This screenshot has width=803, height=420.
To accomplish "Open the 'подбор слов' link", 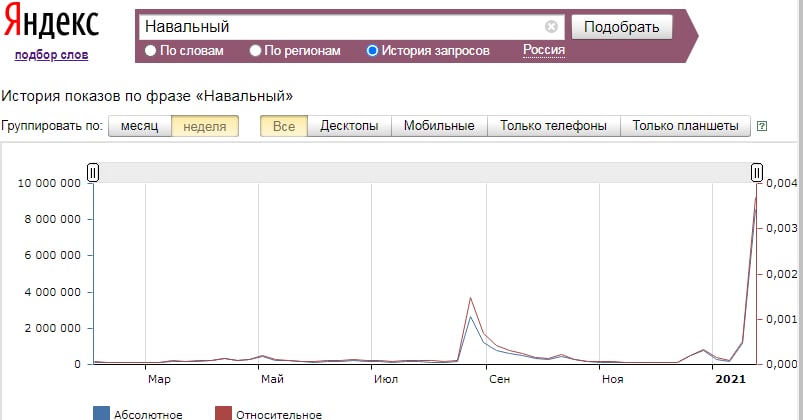I will (x=51, y=55).
